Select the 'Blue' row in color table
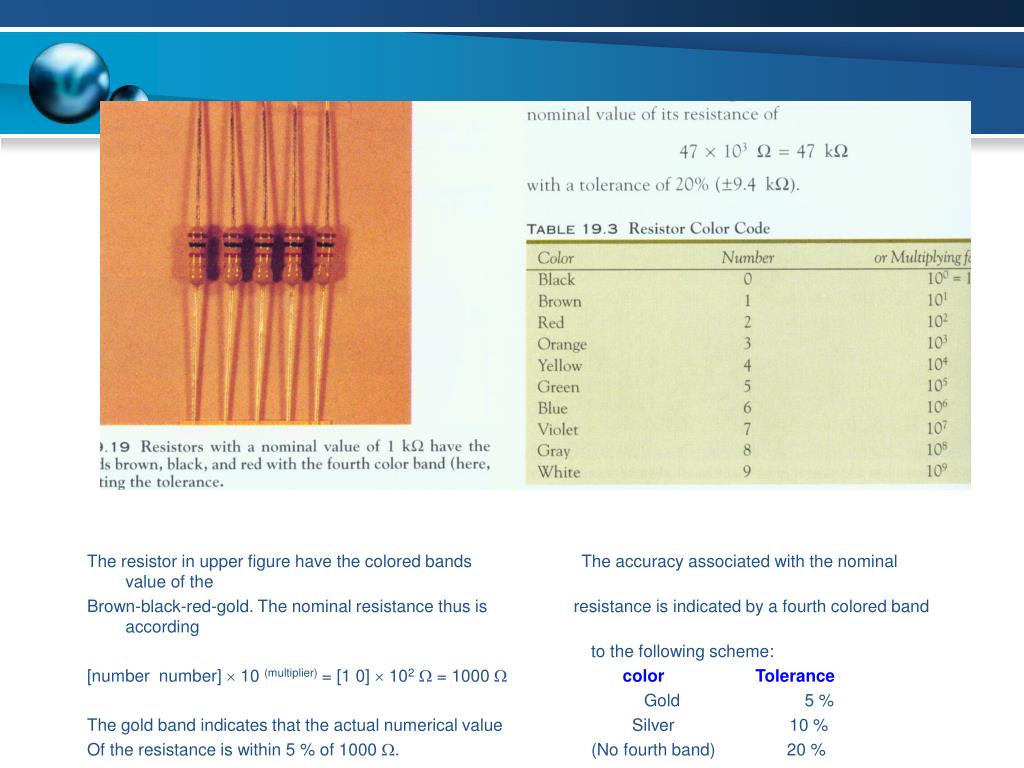The image size is (1024, 768). click(748, 408)
